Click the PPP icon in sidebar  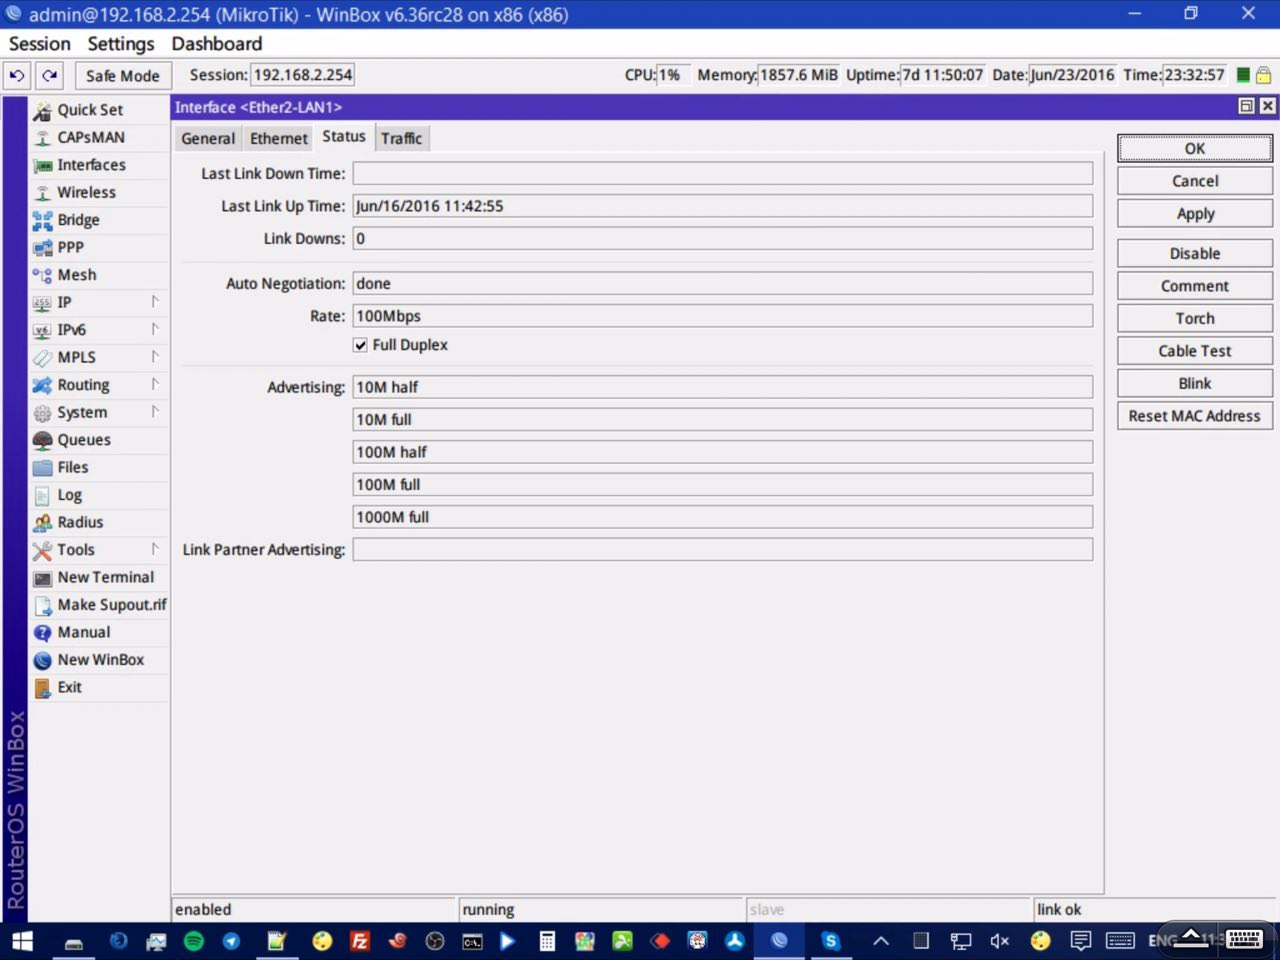click(42, 248)
